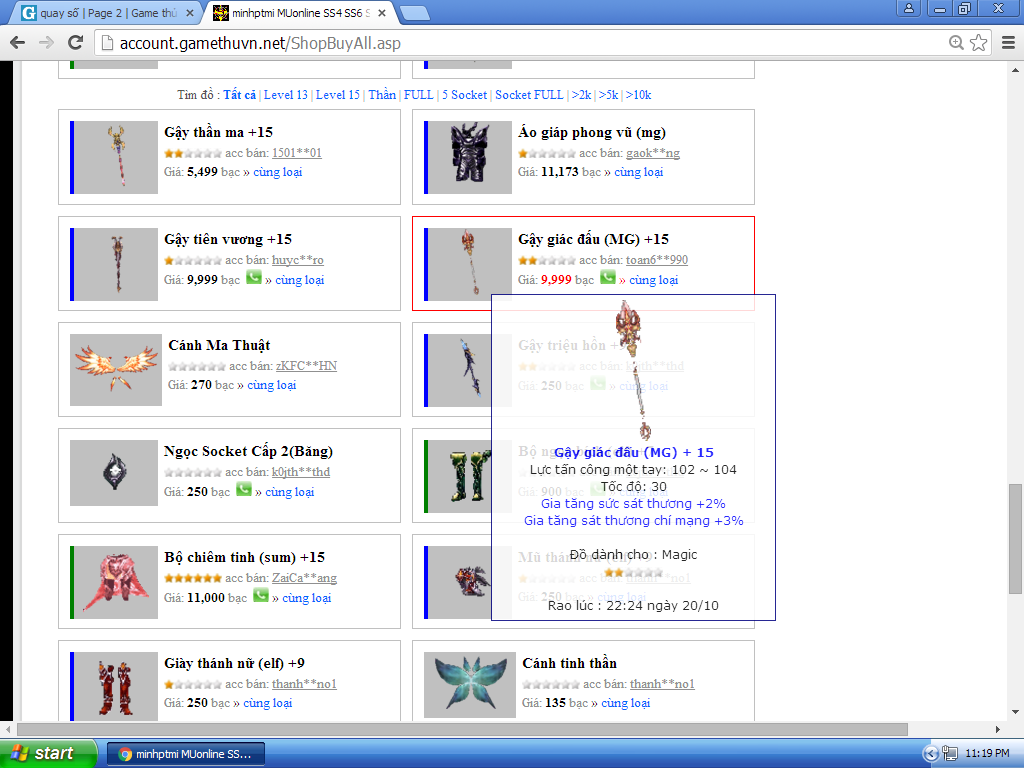Open the Gậy thần ma +15 item image
Viewport: 1024px width, 768px height.
click(114, 157)
